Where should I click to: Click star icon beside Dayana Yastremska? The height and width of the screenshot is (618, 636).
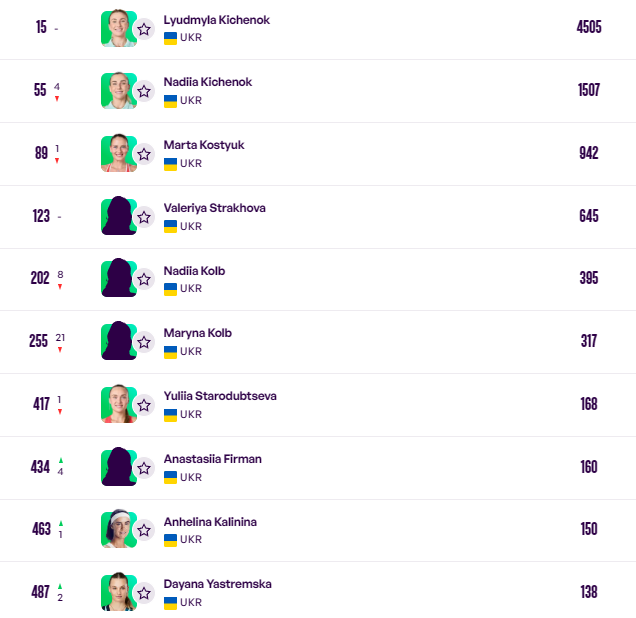pos(144,593)
